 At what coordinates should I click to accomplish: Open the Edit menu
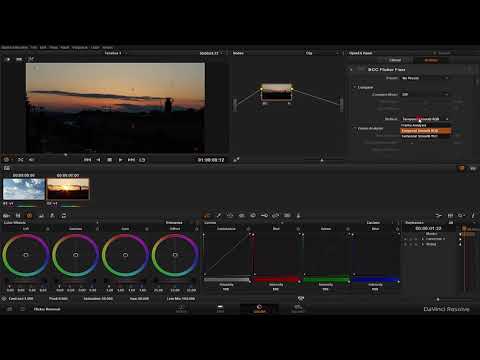click(x=43, y=47)
